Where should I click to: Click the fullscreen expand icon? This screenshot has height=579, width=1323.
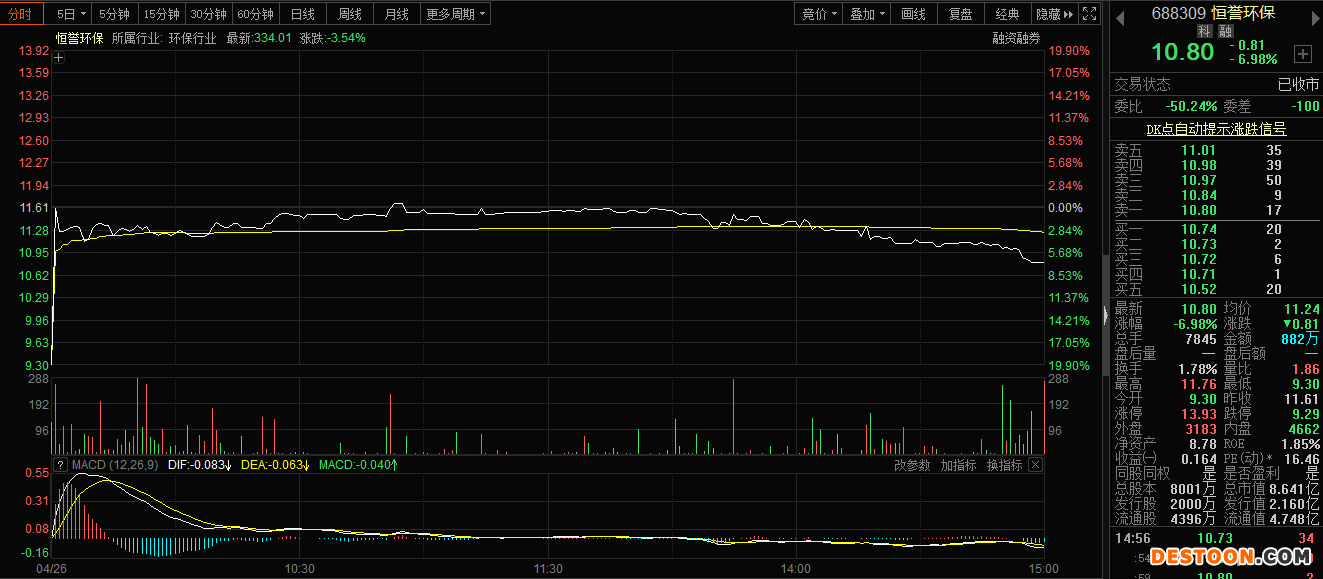[1091, 14]
